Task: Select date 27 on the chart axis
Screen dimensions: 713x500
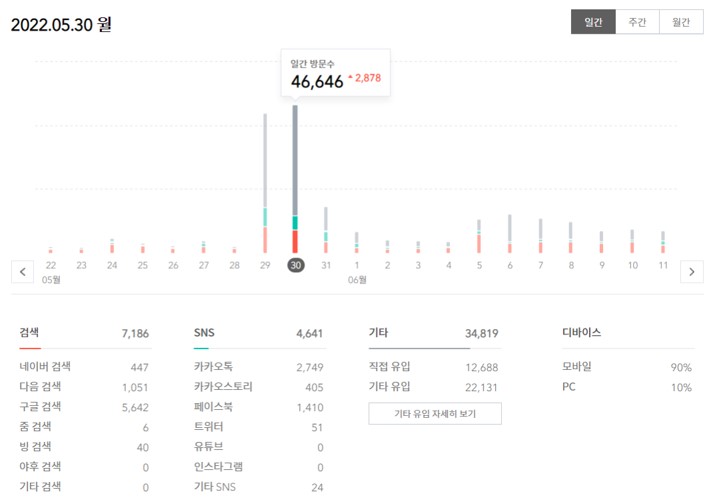Action: pos(204,265)
